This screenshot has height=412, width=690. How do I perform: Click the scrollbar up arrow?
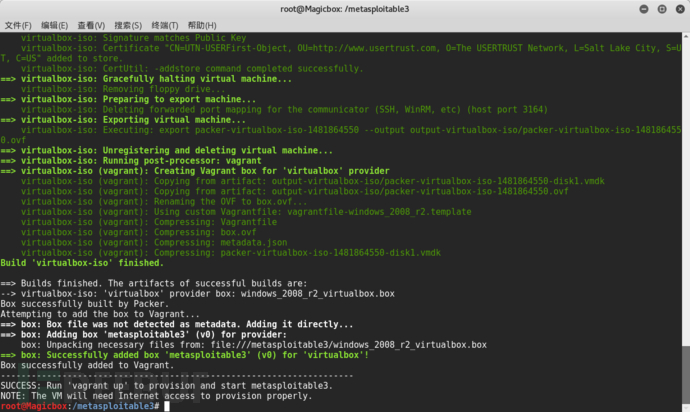686,35
